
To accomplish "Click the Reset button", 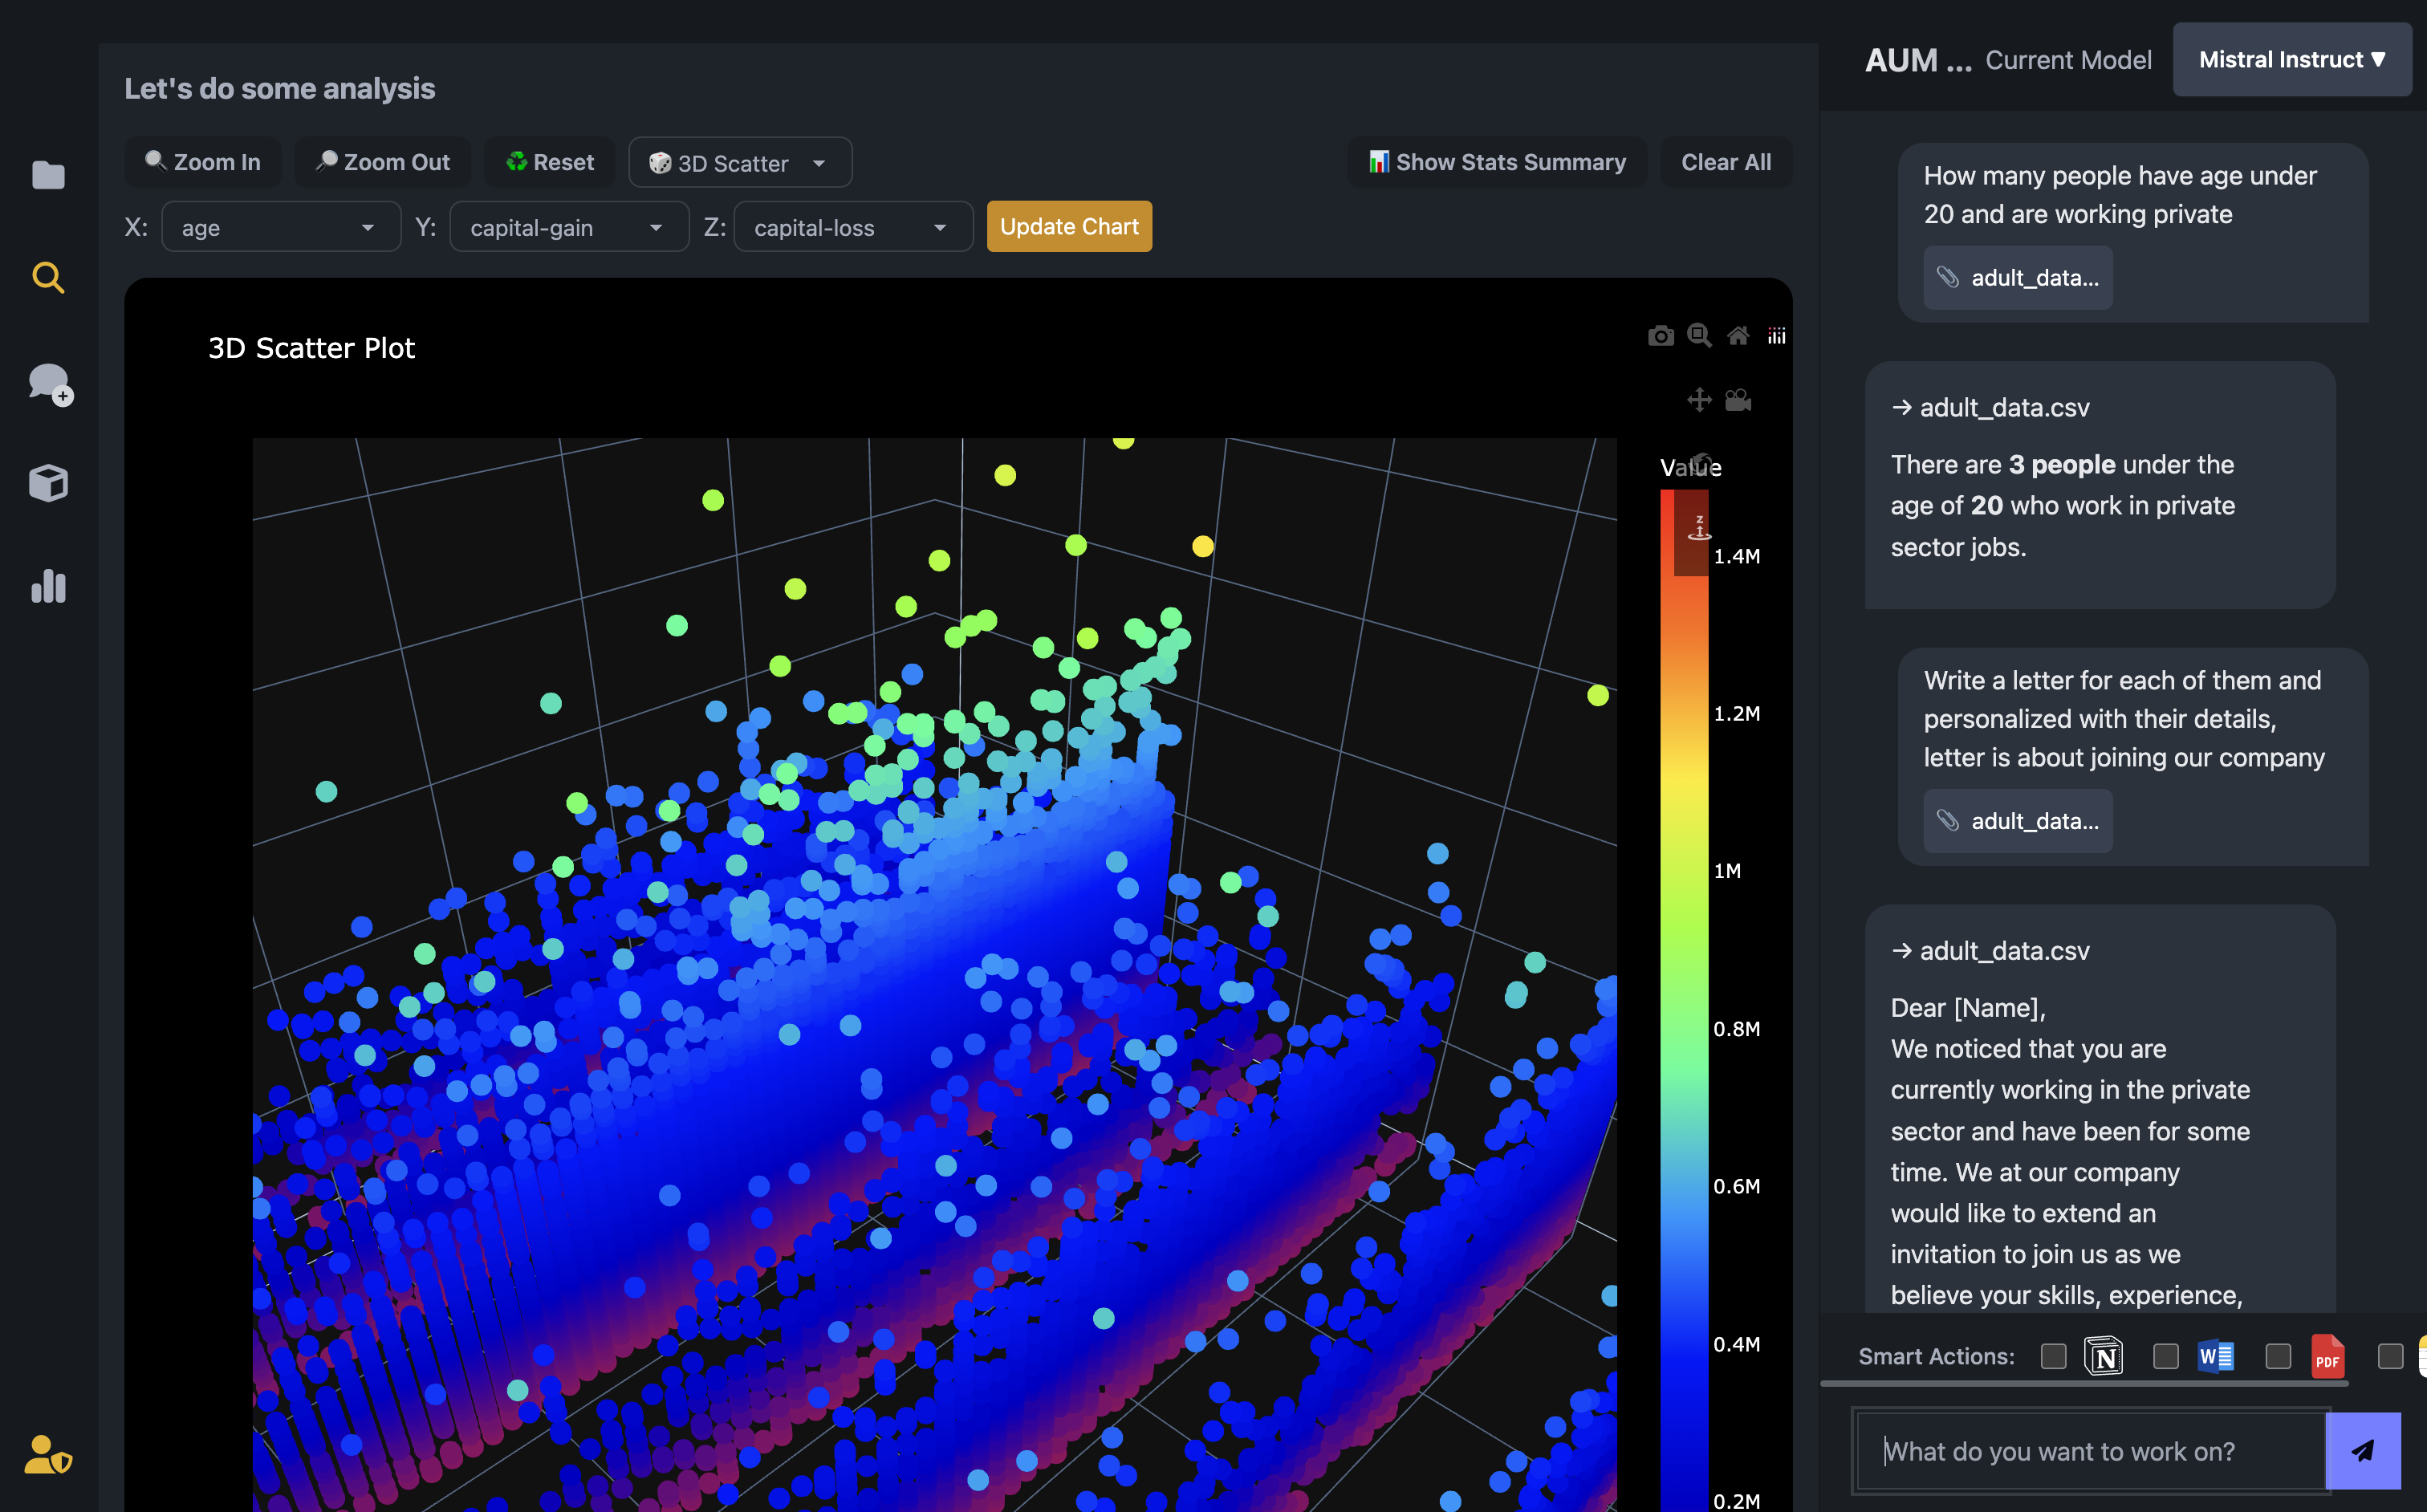I will 550,162.
